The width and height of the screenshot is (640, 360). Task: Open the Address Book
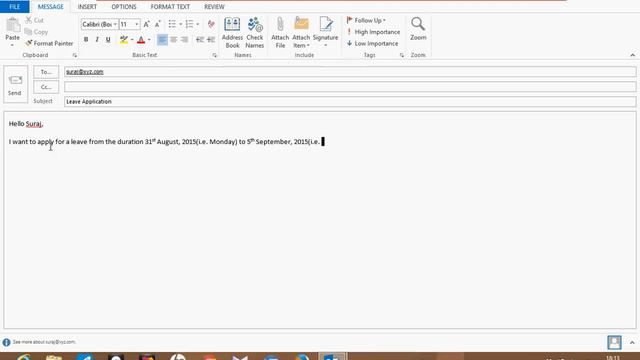232,33
